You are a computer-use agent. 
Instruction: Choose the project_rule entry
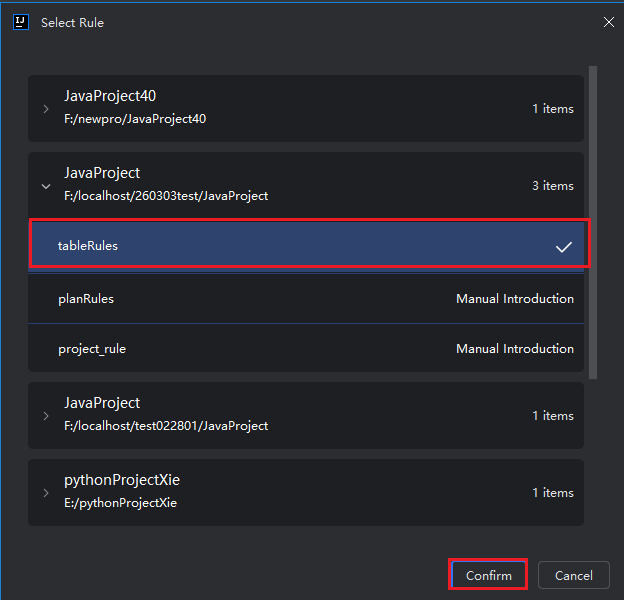(x=92, y=348)
